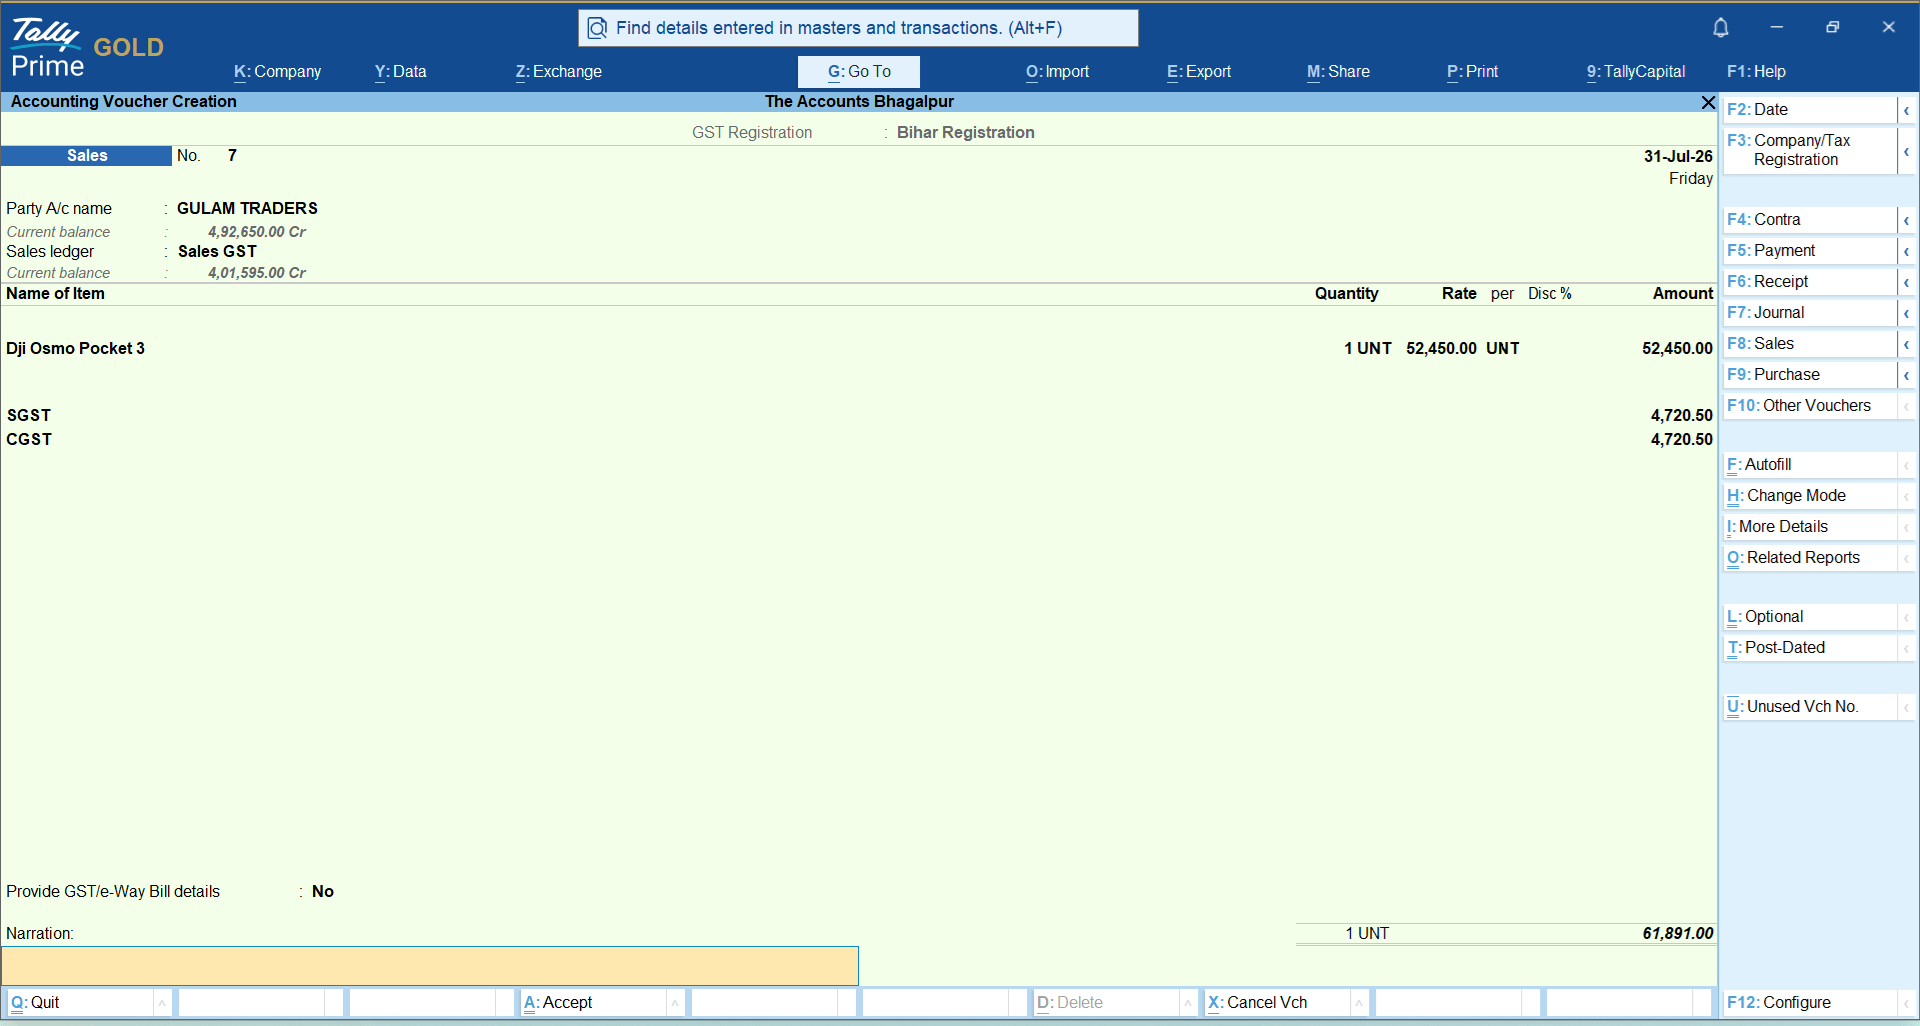Switch to Purchase voucher type

(1810, 375)
